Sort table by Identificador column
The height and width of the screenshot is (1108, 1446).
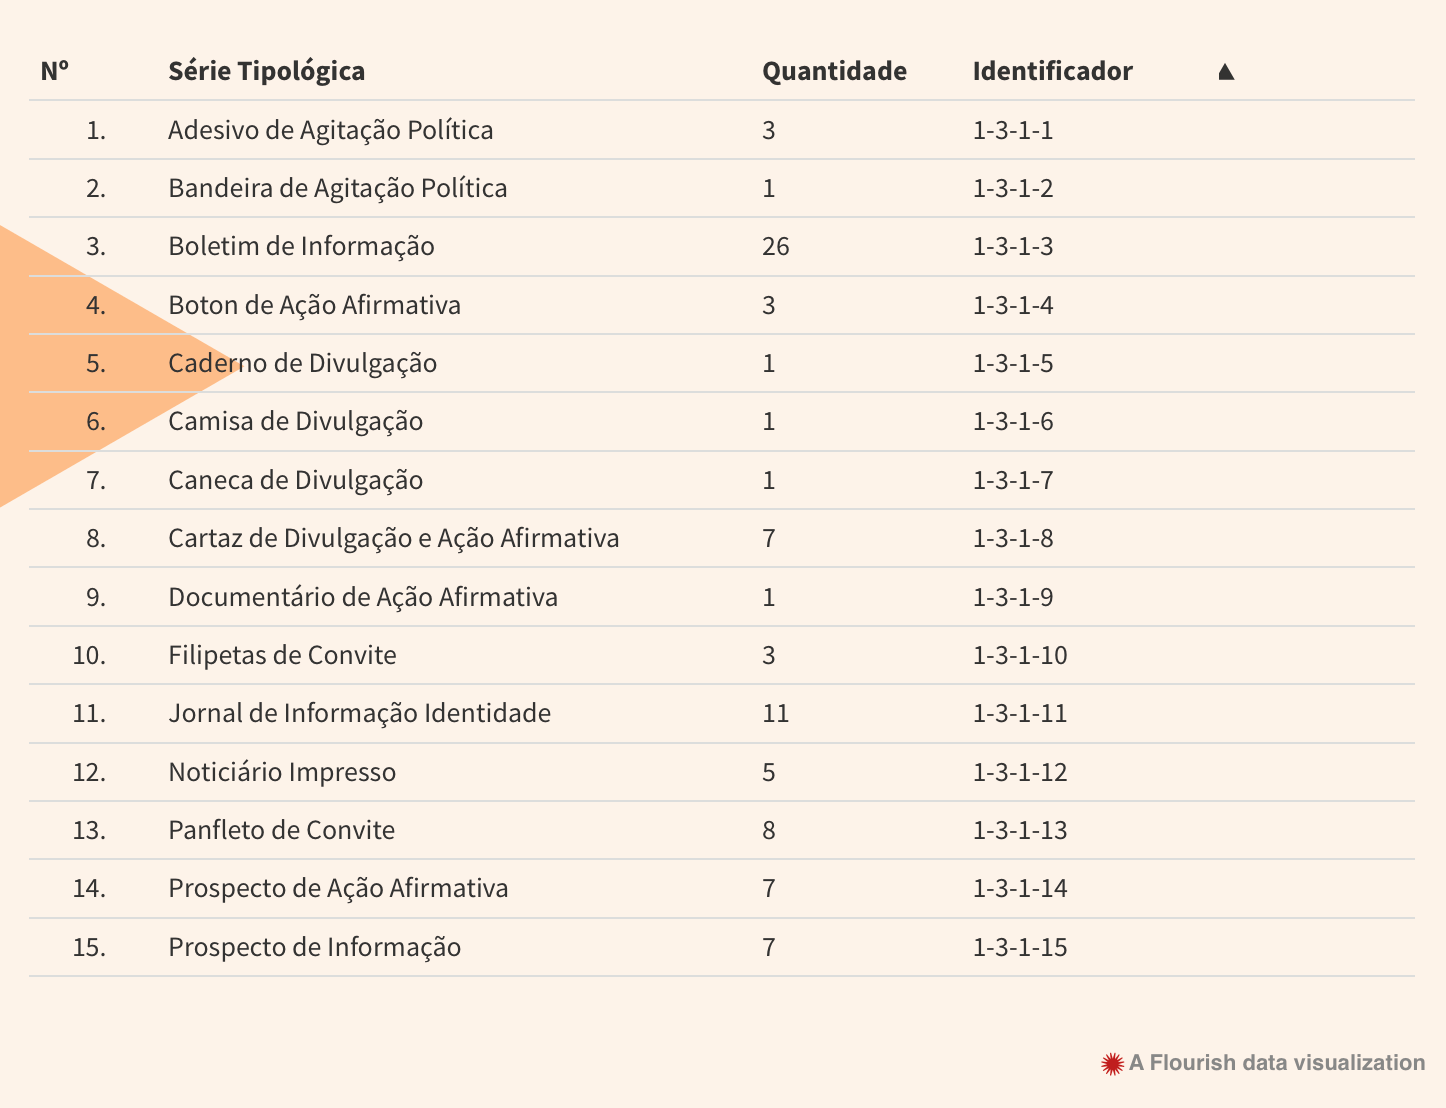1052,71
